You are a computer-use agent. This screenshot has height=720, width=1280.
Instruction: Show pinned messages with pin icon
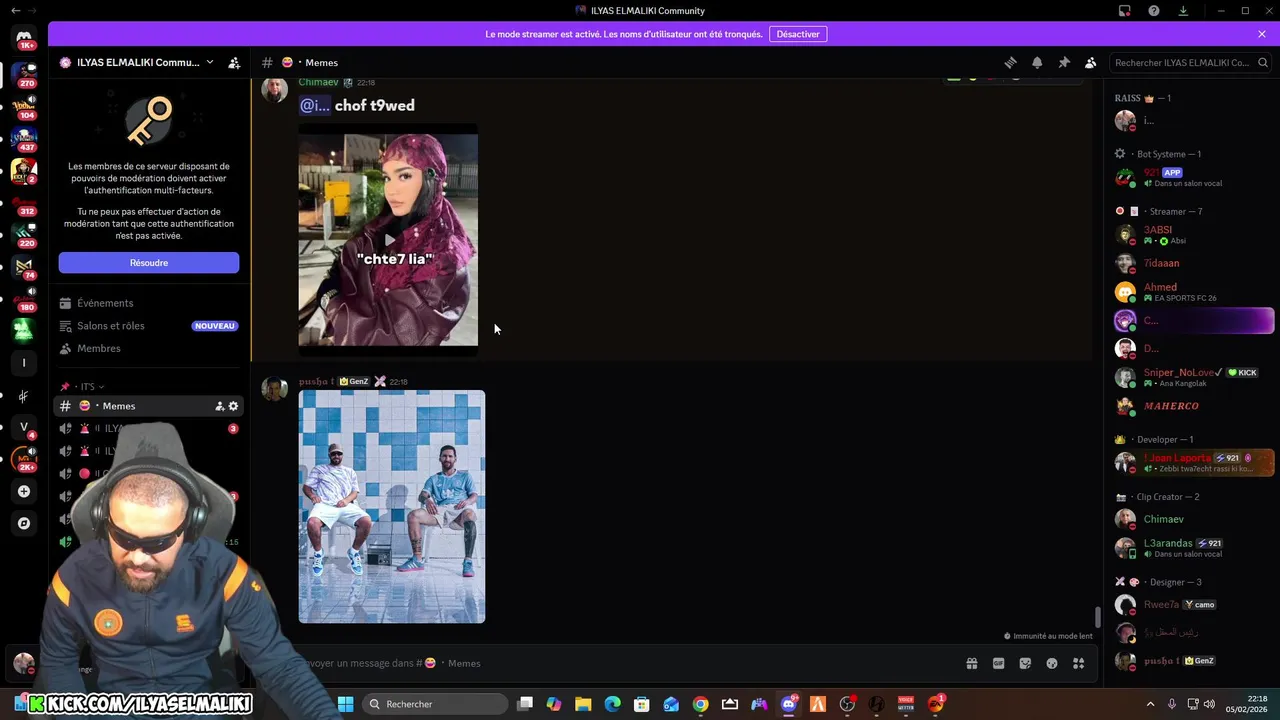1064,62
